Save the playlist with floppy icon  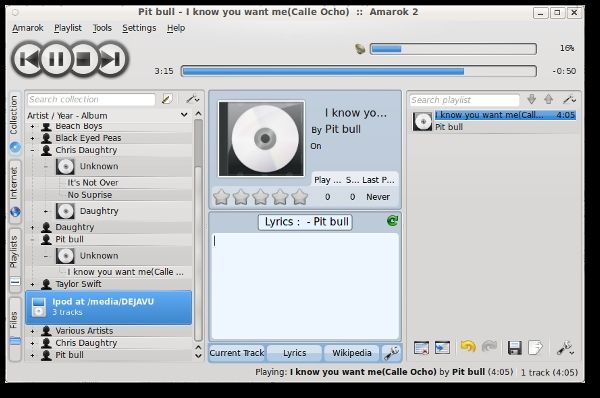coord(515,348)
